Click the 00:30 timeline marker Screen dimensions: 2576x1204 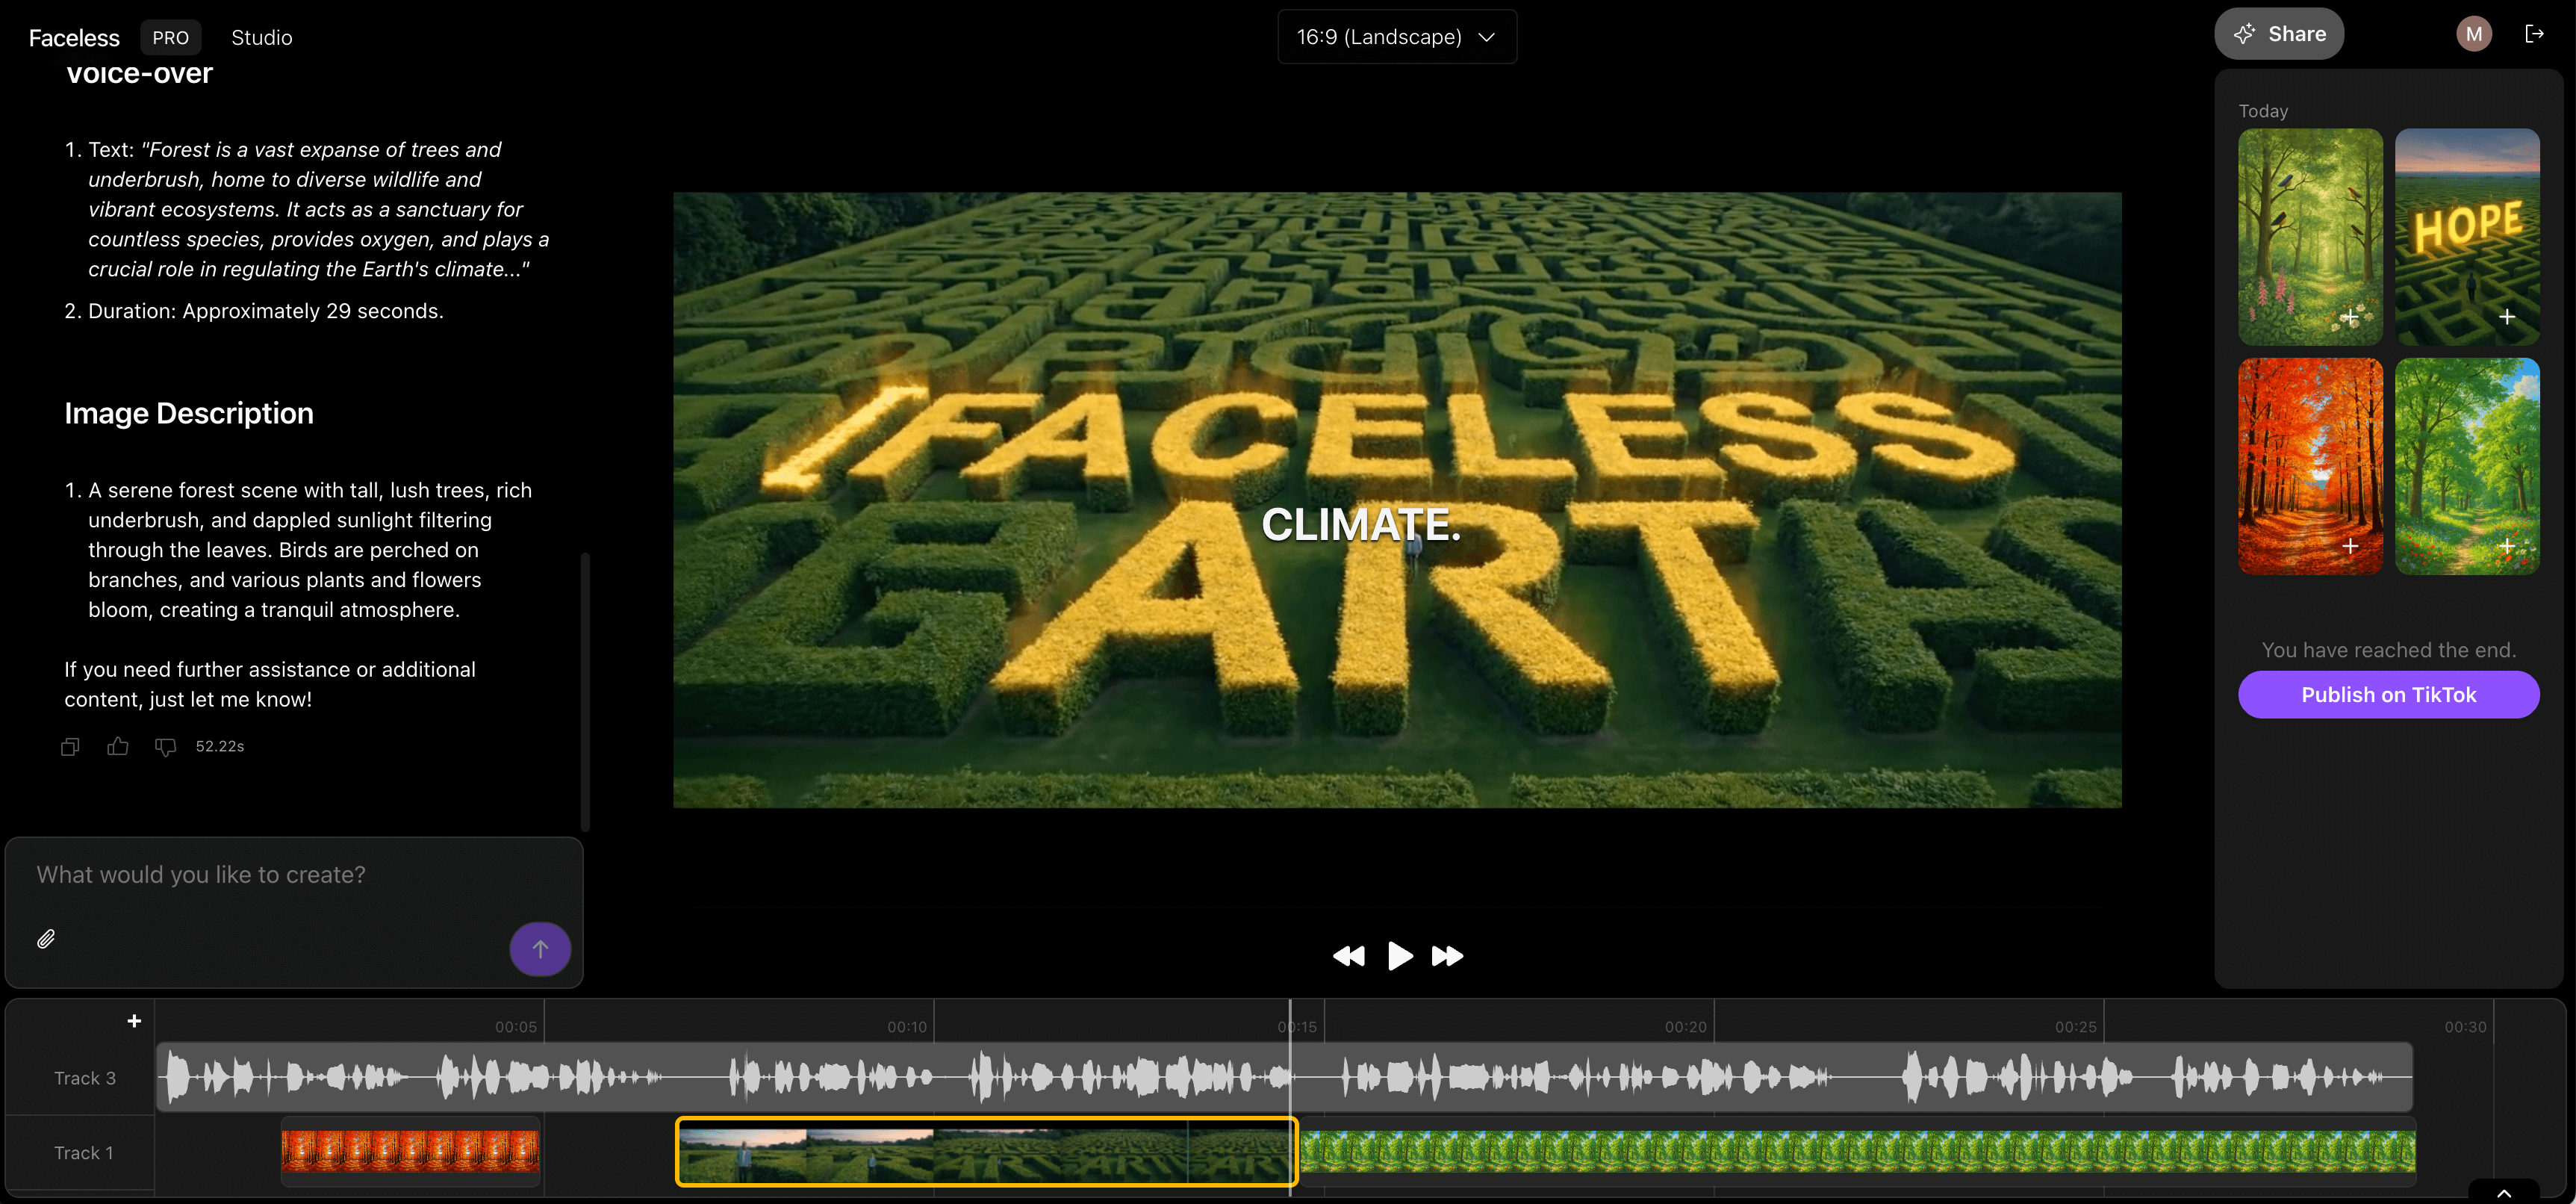(x=2466, y=1027)
